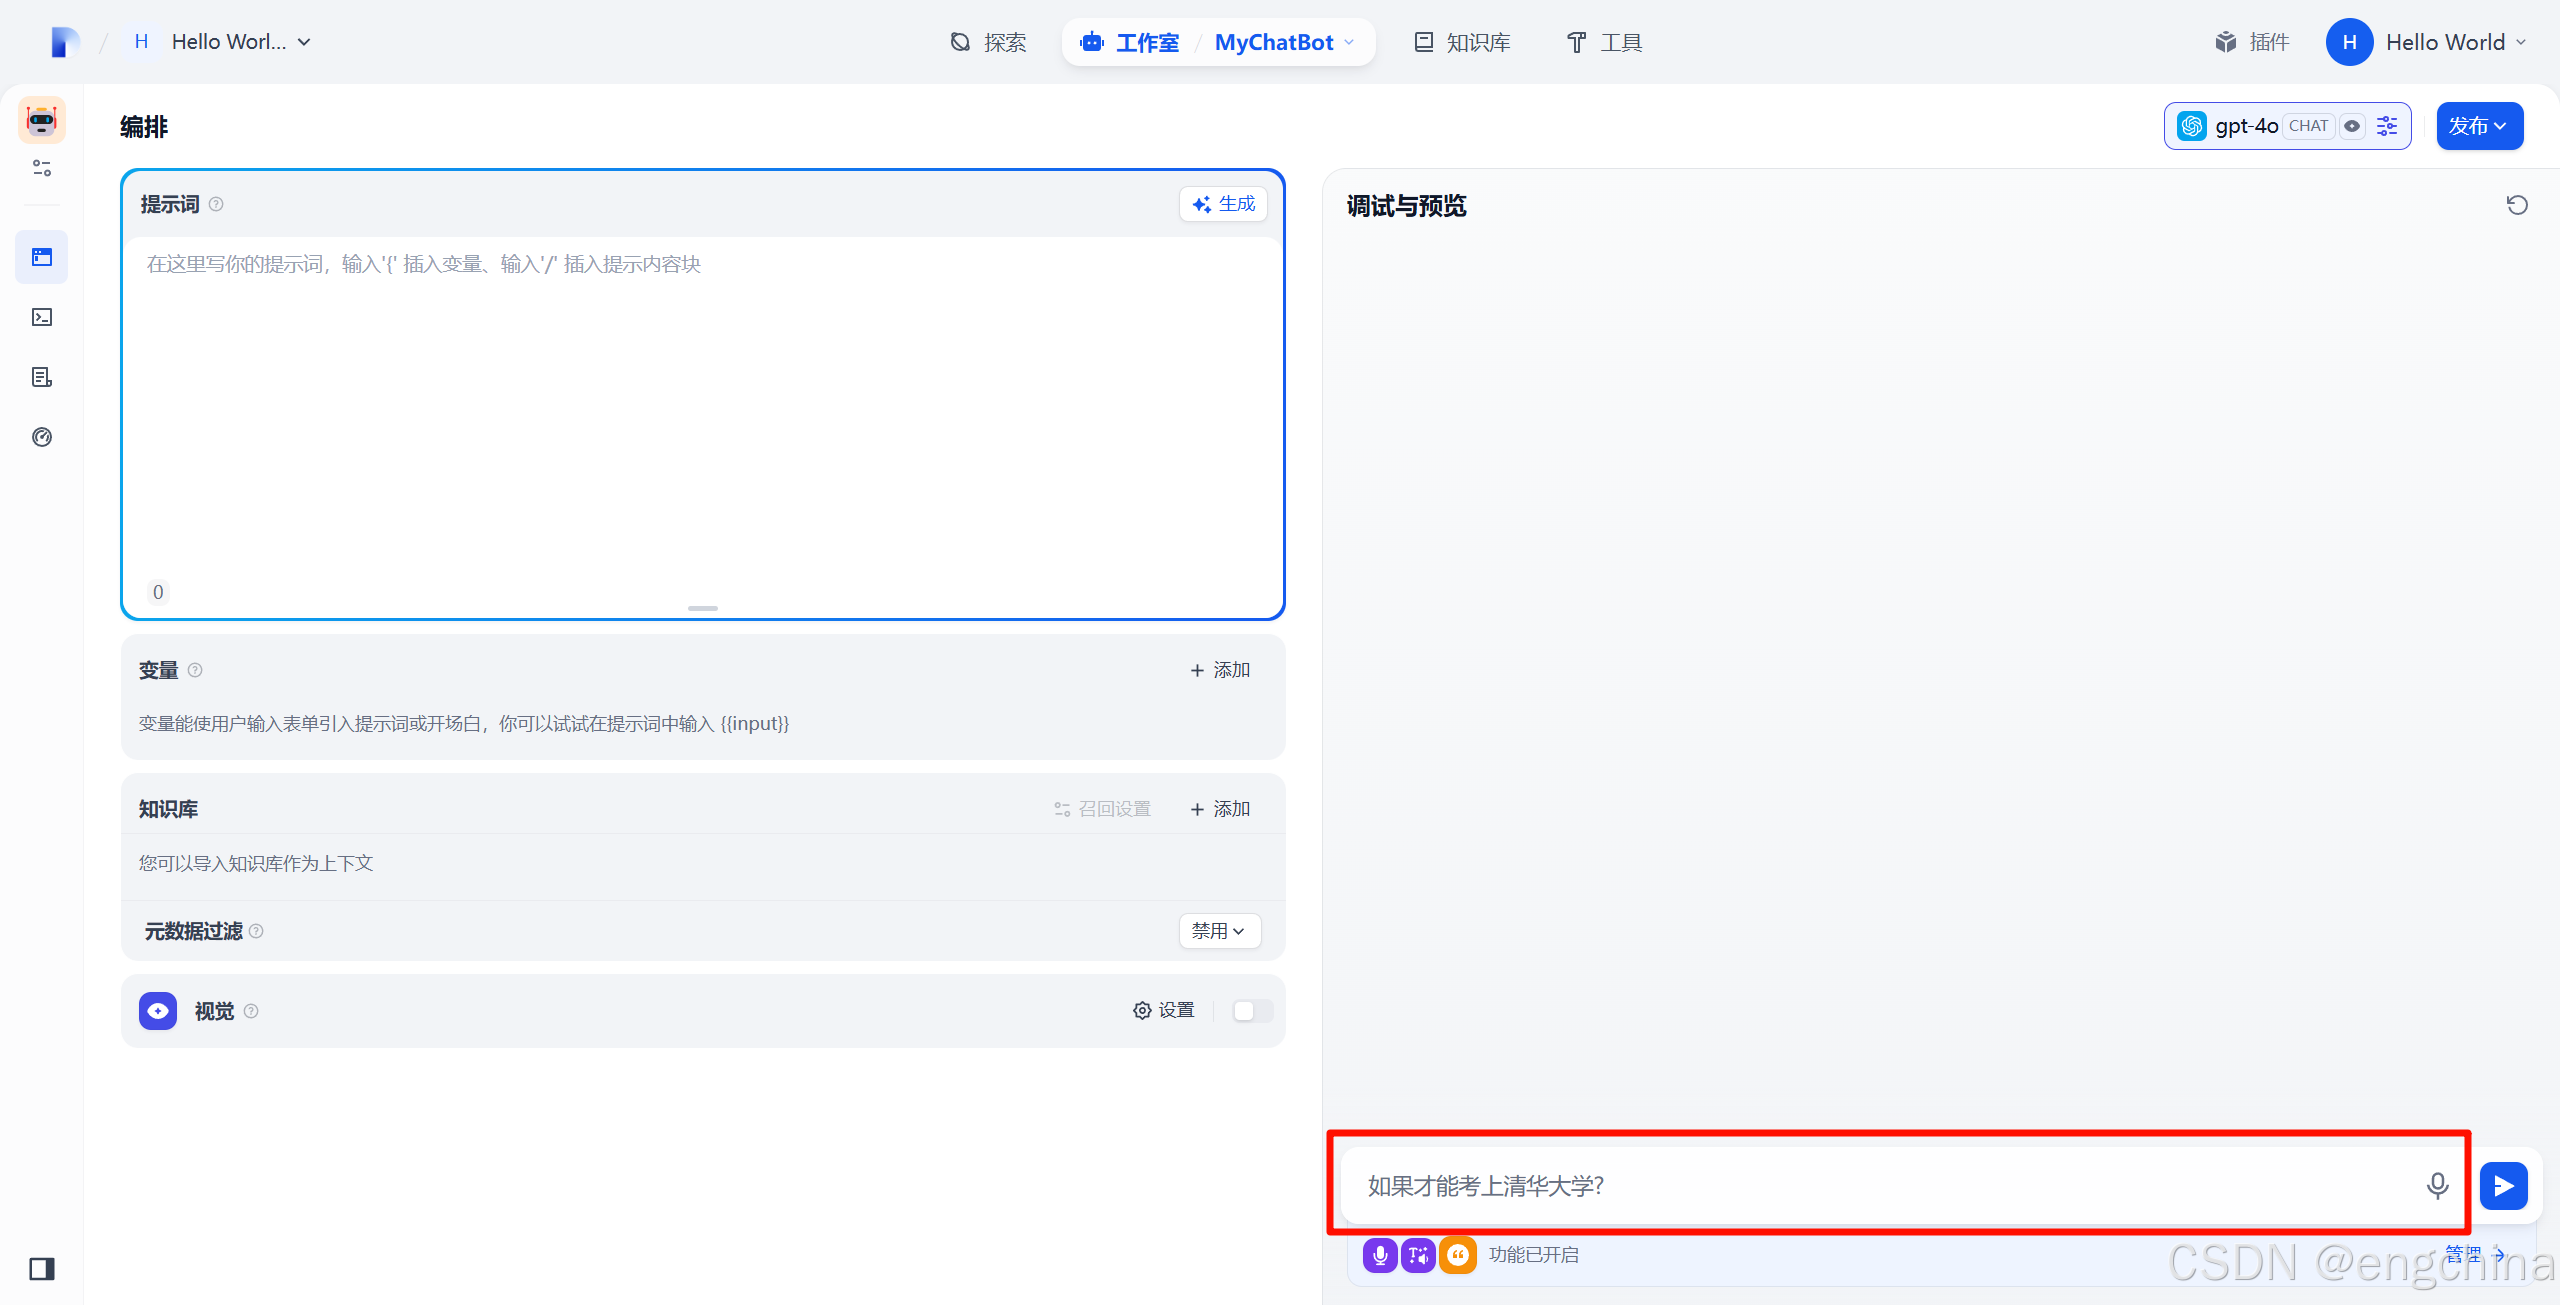Click the 生成 prompt generate button
The width and height of the screenshot is (2560, 1305).
1224,204
